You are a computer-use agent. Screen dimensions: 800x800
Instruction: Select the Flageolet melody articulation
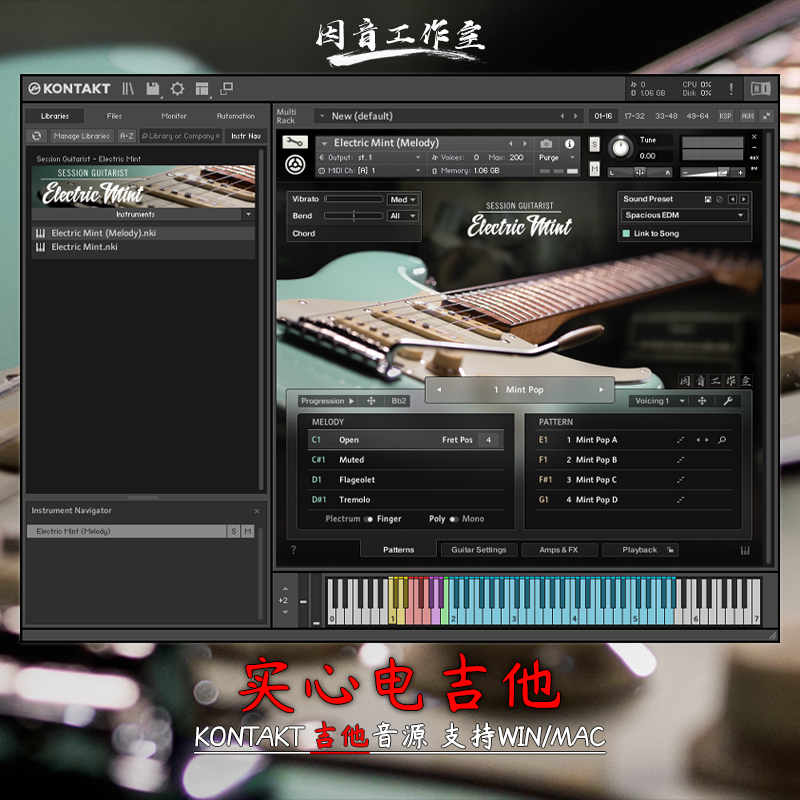[x=406, y=480]
